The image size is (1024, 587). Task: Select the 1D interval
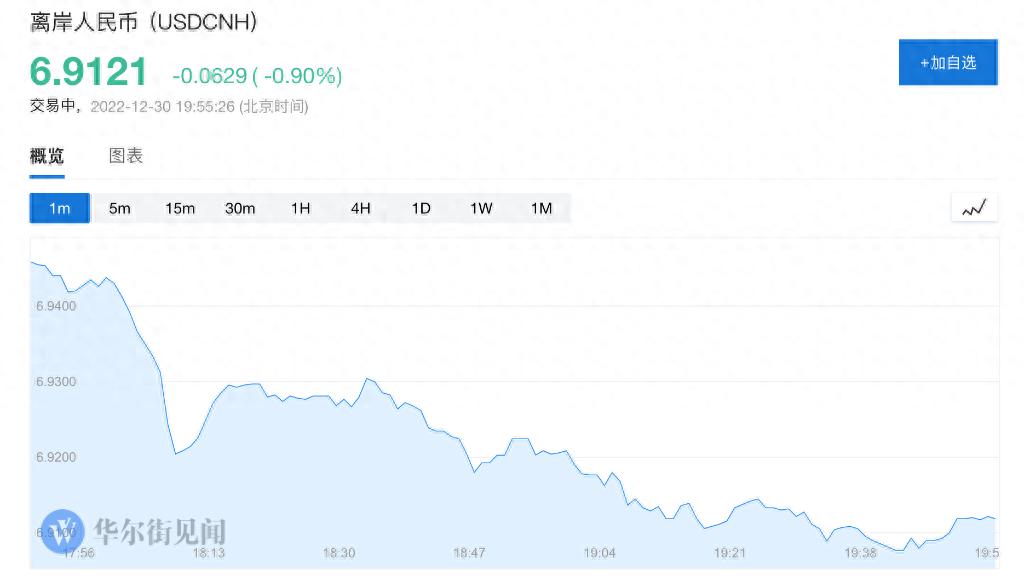click(421, 208)
